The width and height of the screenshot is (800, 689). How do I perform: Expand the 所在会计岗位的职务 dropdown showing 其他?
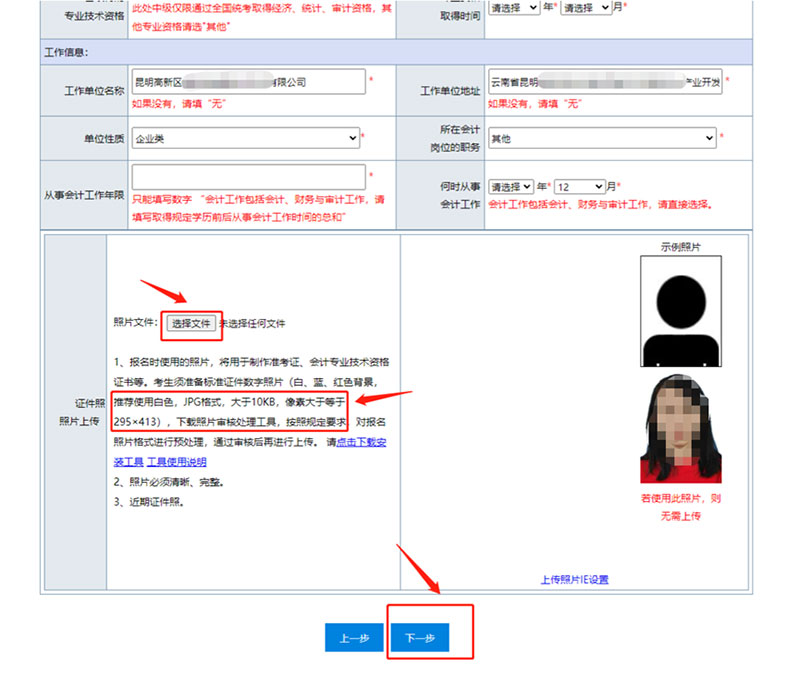tap(602, 138)
